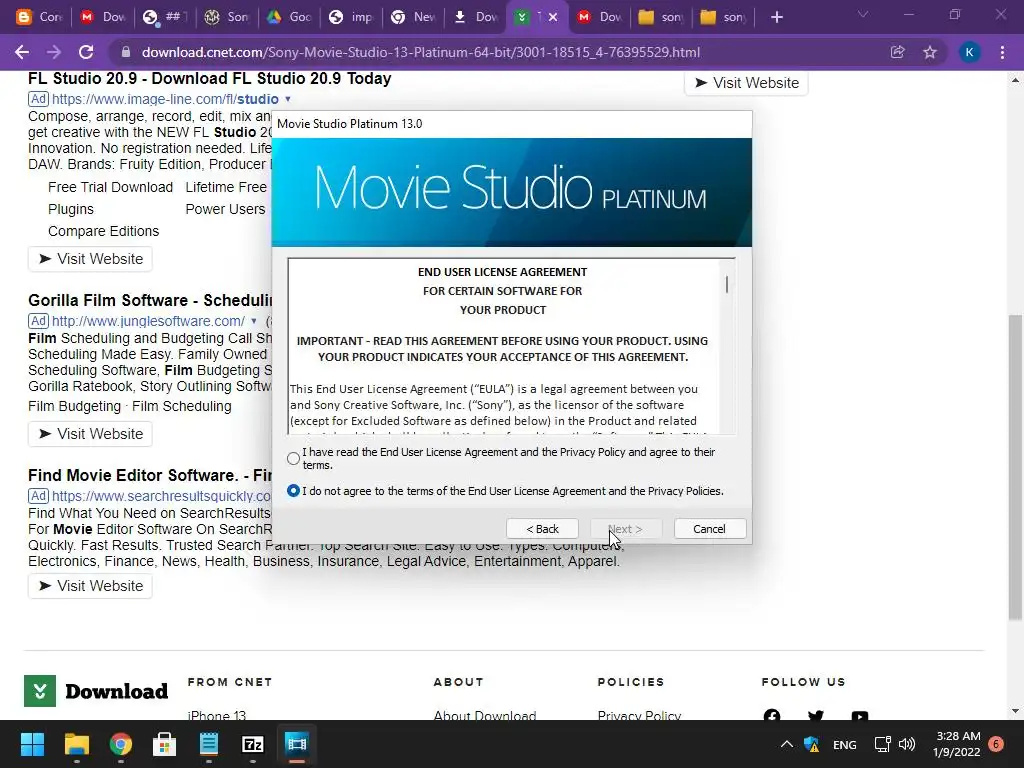The image size is (1024, 768).
Task: Go back in Chrome browser
Action: pos(22,52)
